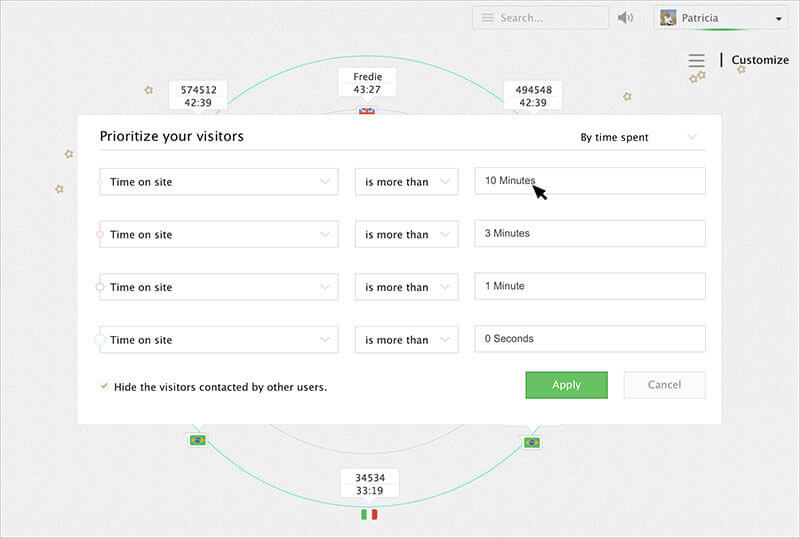The image size is (800, 538).
Task: Click the pink ring marker on 3 Minutes row
Action: coord(100,234)
